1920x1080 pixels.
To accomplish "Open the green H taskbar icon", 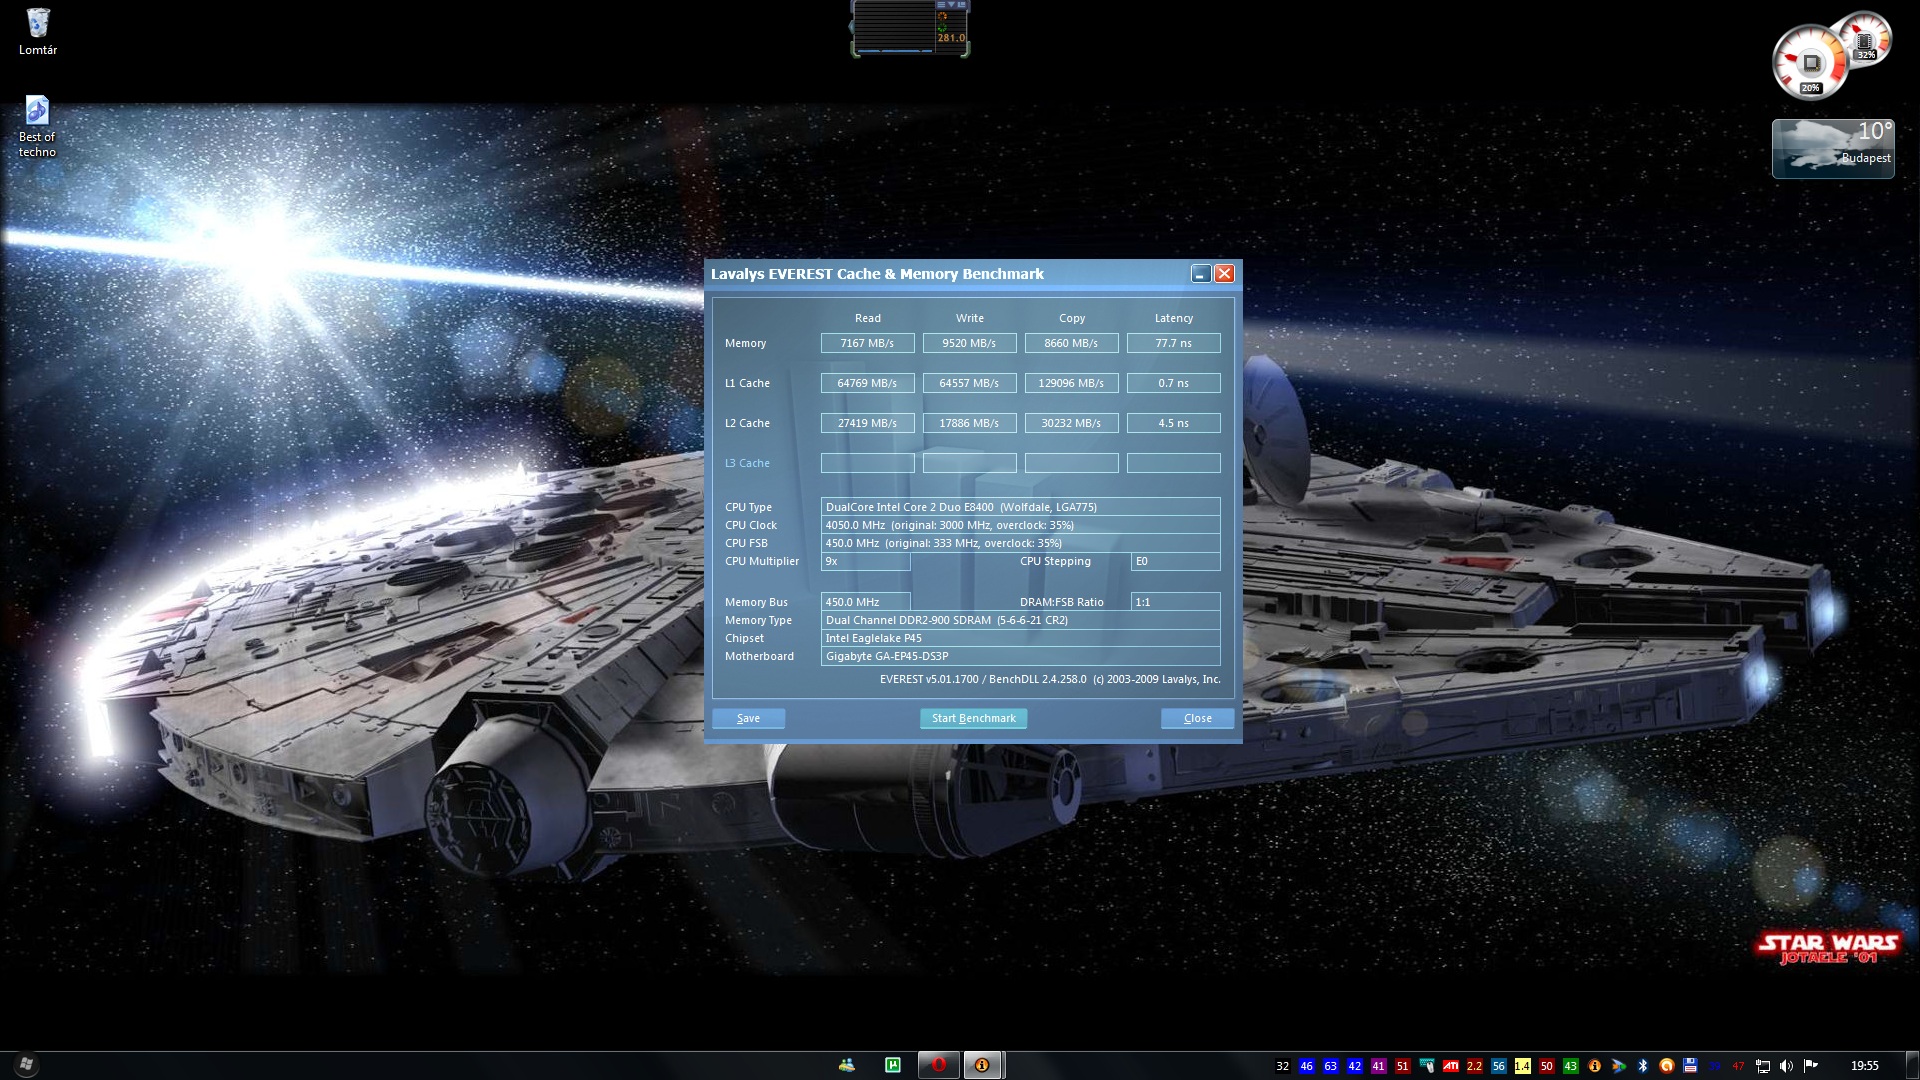I will click(x=893, y=1065).
